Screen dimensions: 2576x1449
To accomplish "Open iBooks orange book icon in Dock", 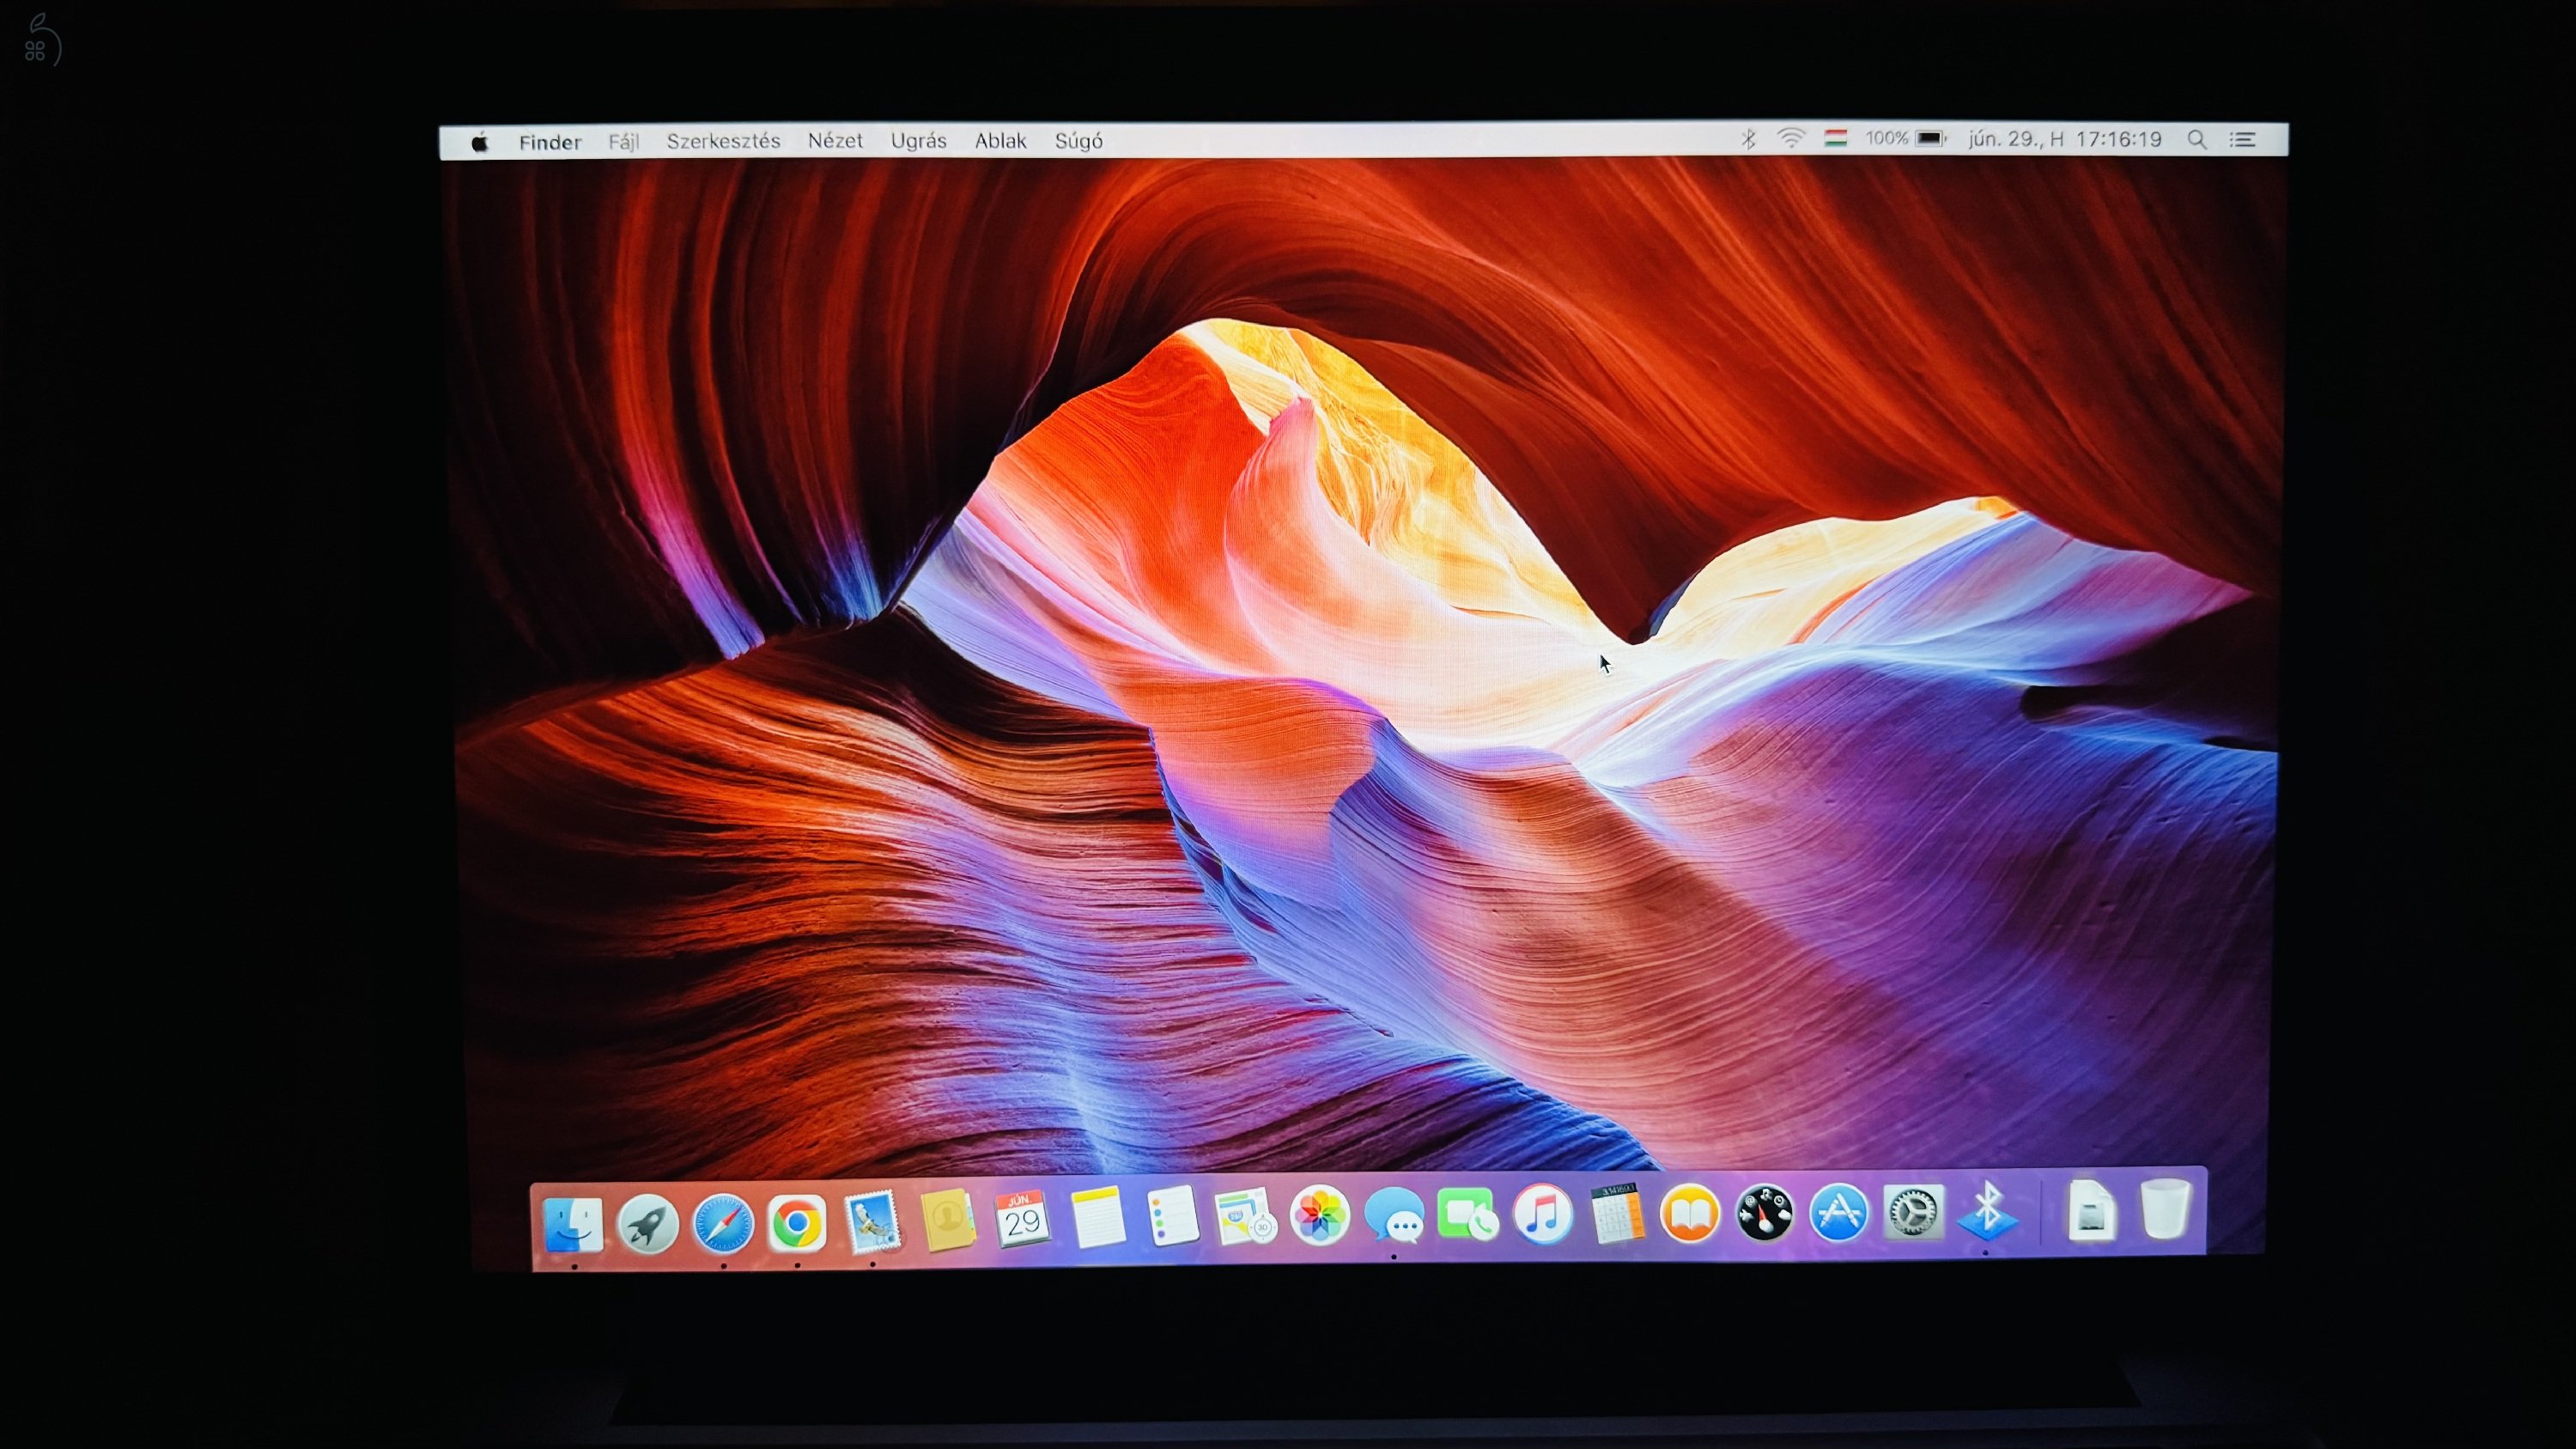I will pyautogui.click(x=1690, y=1213).
